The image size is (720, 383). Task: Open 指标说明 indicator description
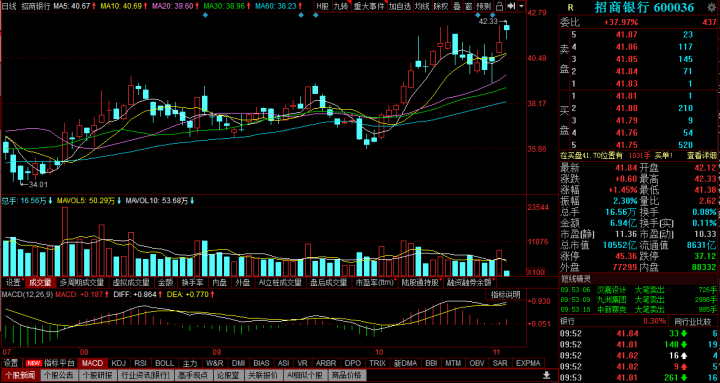pyautogui.click(x=506, y=294)
